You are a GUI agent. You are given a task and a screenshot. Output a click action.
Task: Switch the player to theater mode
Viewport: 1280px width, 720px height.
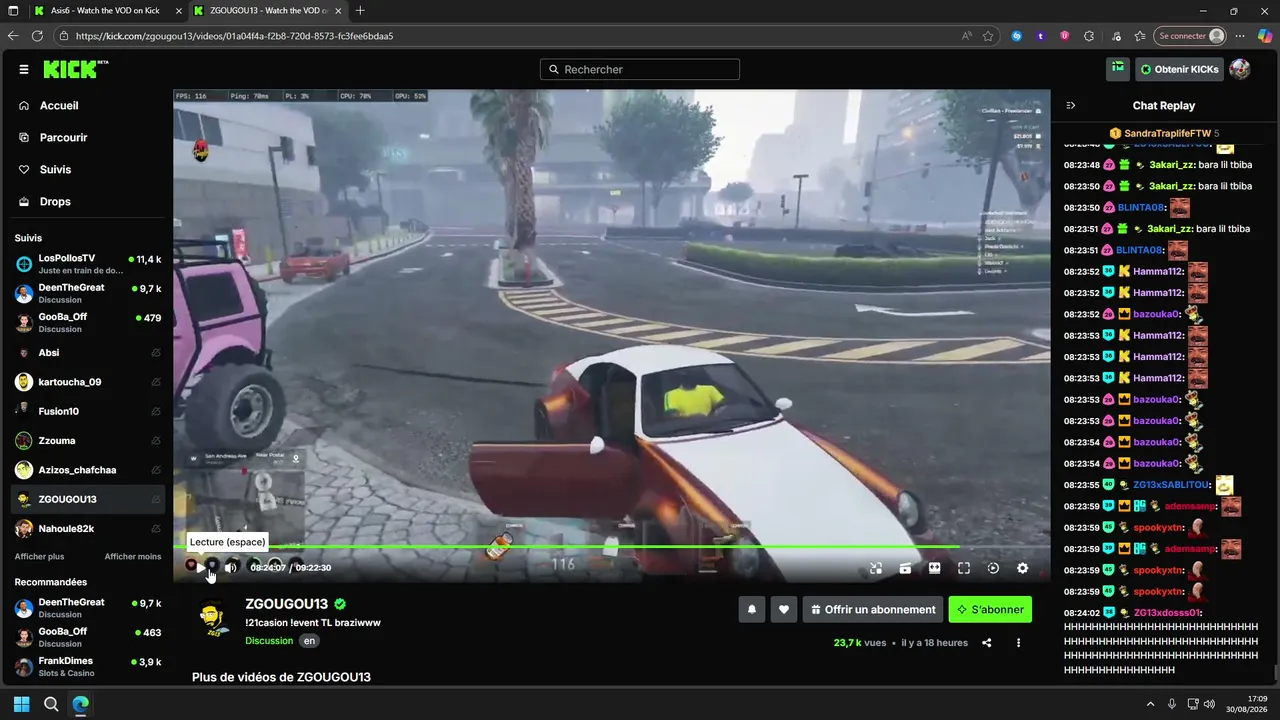click(934, 568)
